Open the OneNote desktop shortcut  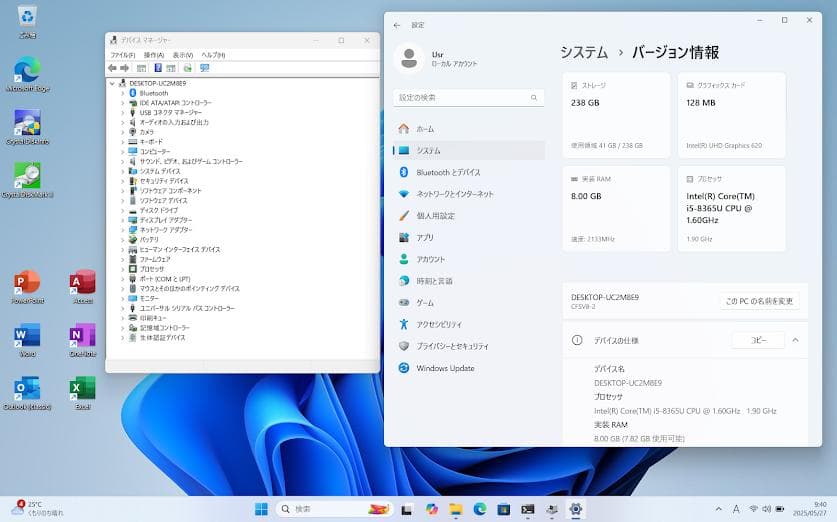(83, 340)
